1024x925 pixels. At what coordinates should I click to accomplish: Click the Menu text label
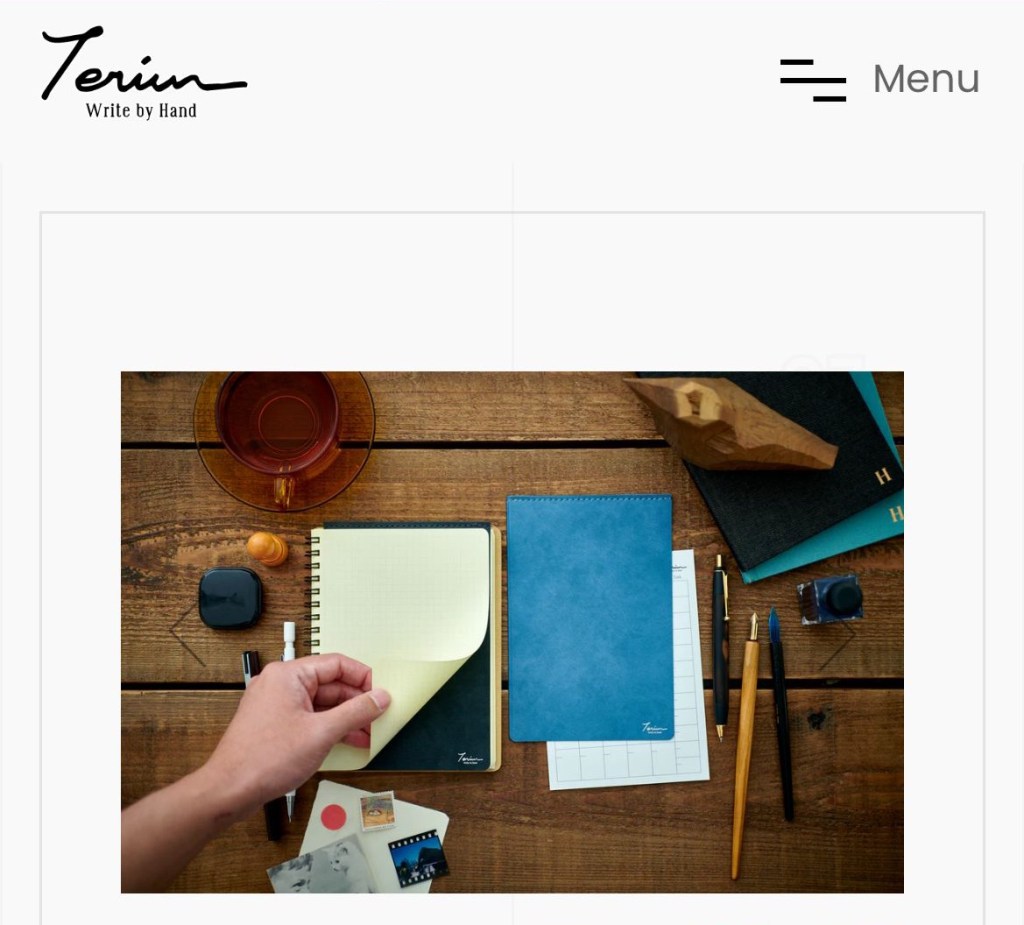coord(926,79)
